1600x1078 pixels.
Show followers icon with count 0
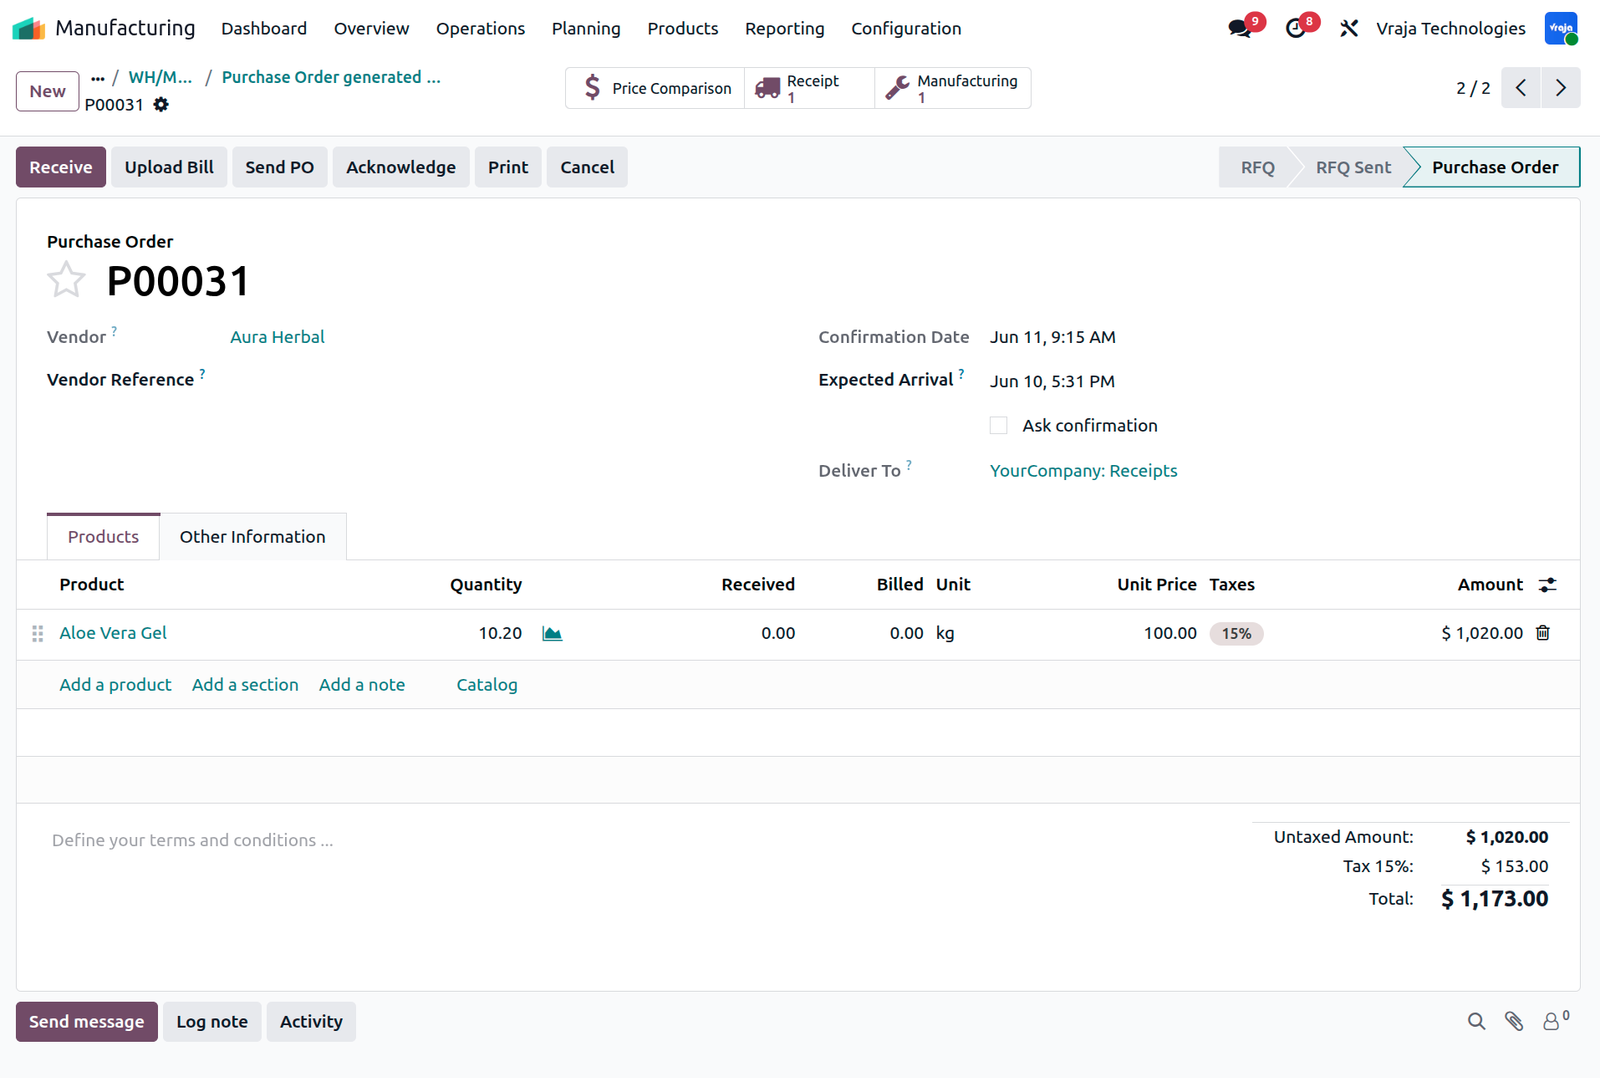click(x=1555, y=1020)
